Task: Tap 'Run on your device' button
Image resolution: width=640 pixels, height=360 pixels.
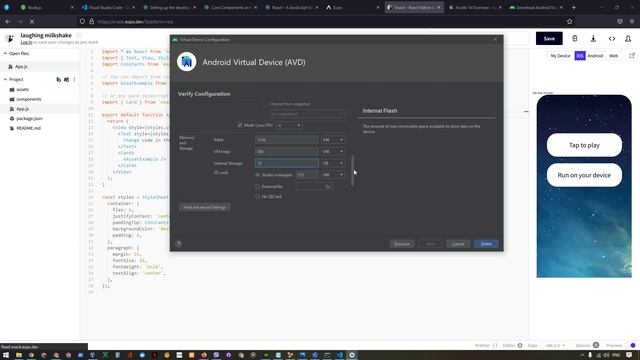Action: (584, 175)
